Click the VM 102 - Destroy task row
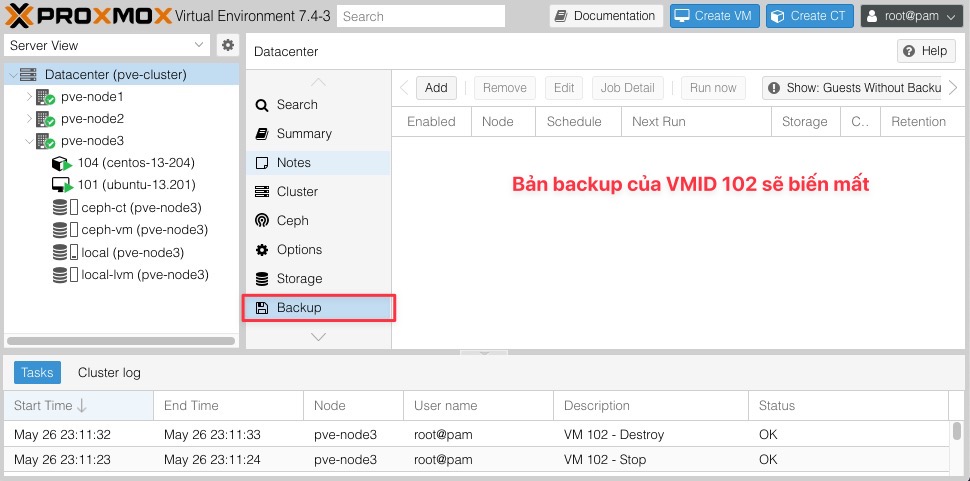This screenshot has width=970, height=481. [476, 435]
